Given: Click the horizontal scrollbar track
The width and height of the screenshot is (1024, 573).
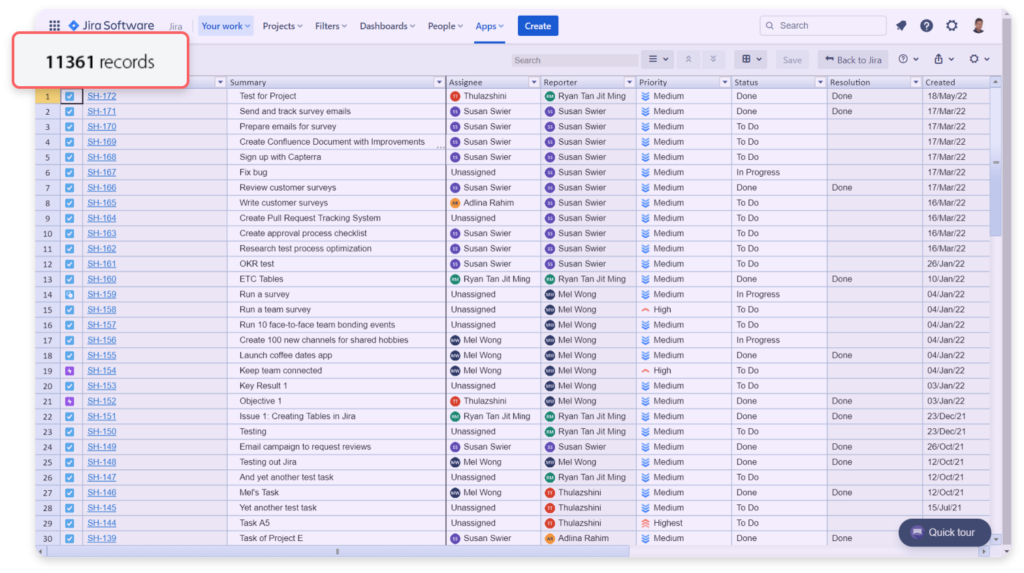Looking at the screenshot, I should (x=513, y=552).
